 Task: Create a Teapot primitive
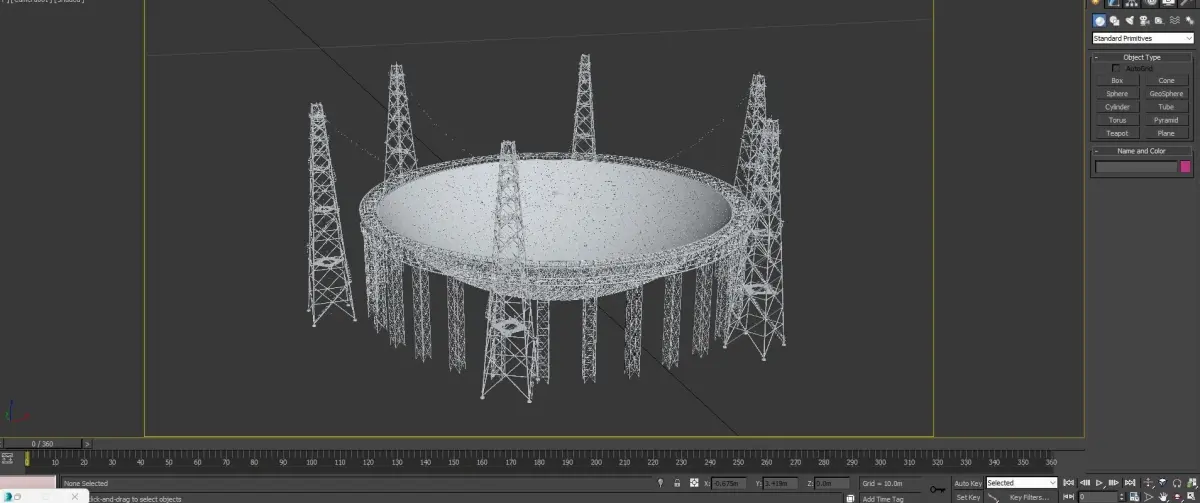point(1117,133)
